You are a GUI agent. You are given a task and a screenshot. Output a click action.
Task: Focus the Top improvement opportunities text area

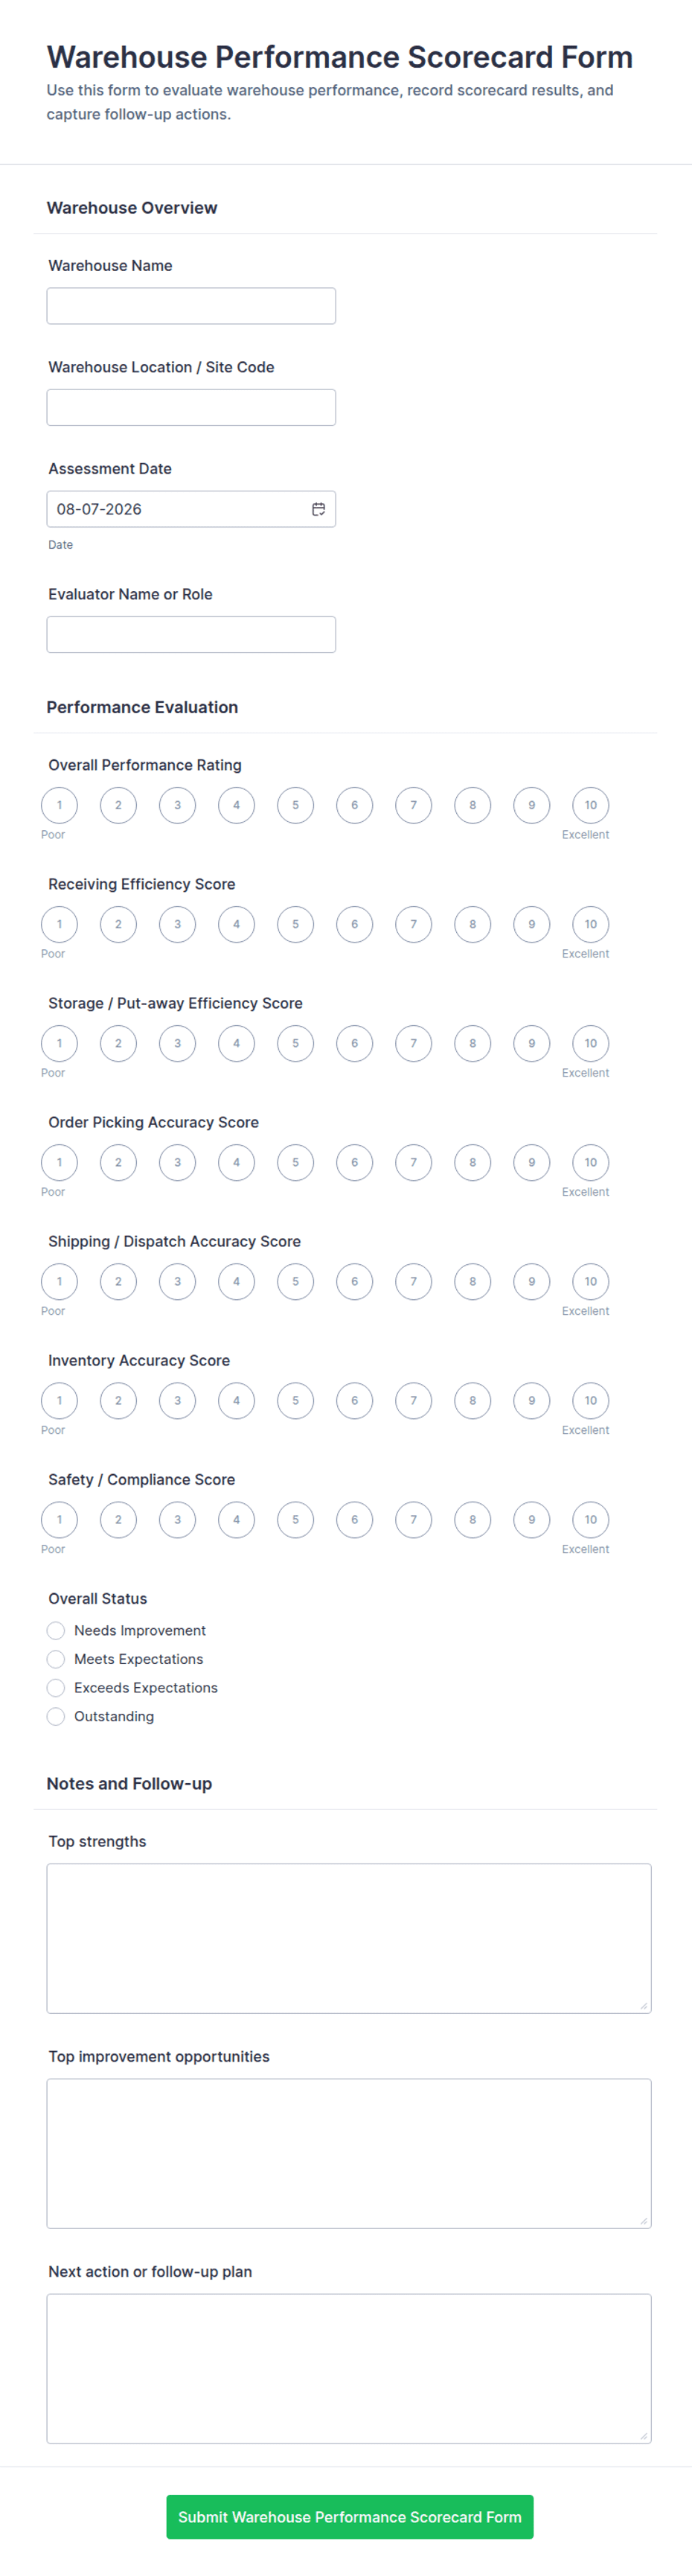click(349, 2152)
